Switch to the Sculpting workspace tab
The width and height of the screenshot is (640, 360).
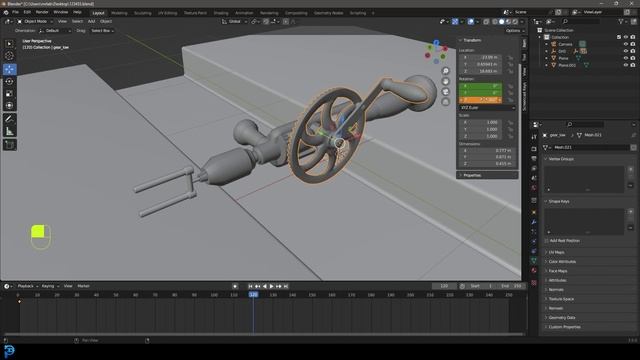(142, 13)
